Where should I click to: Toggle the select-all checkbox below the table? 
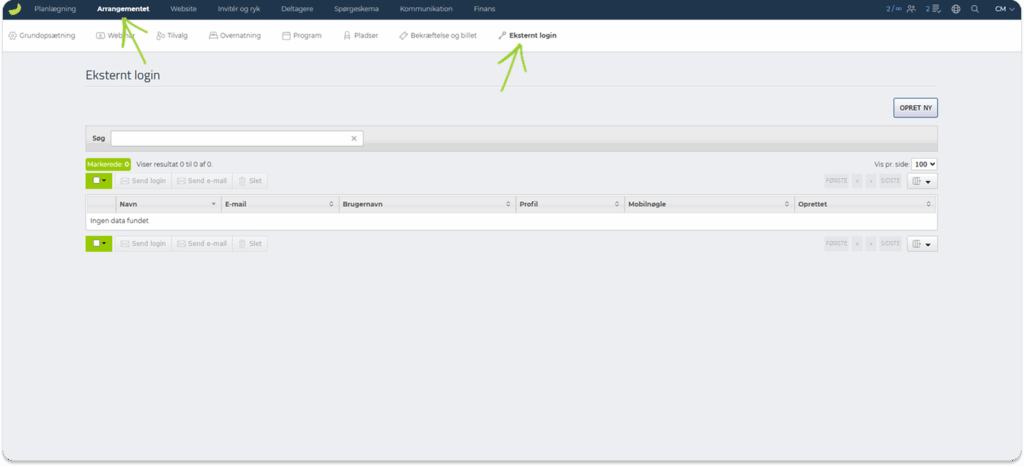pyautogui.click(x=96, y=243)
